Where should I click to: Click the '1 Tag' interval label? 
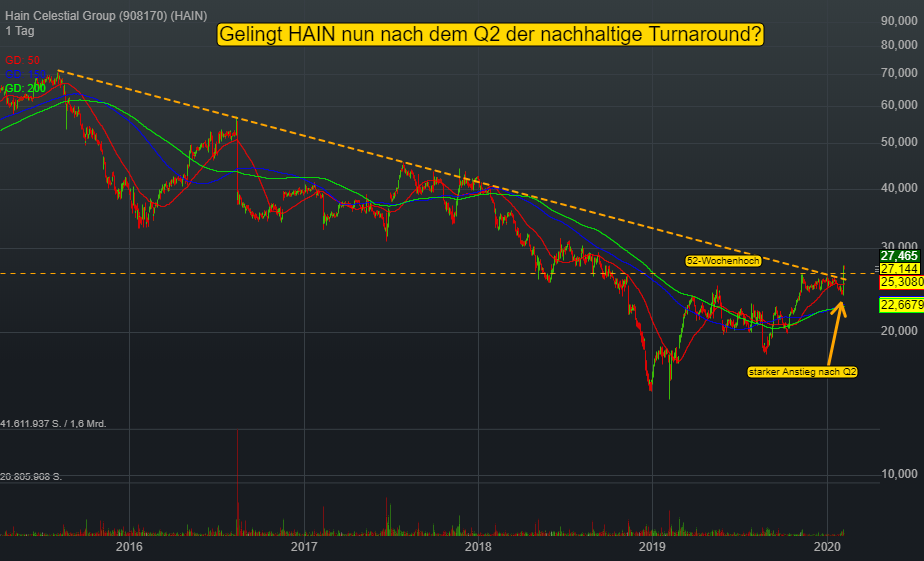(x=19, y=31)
